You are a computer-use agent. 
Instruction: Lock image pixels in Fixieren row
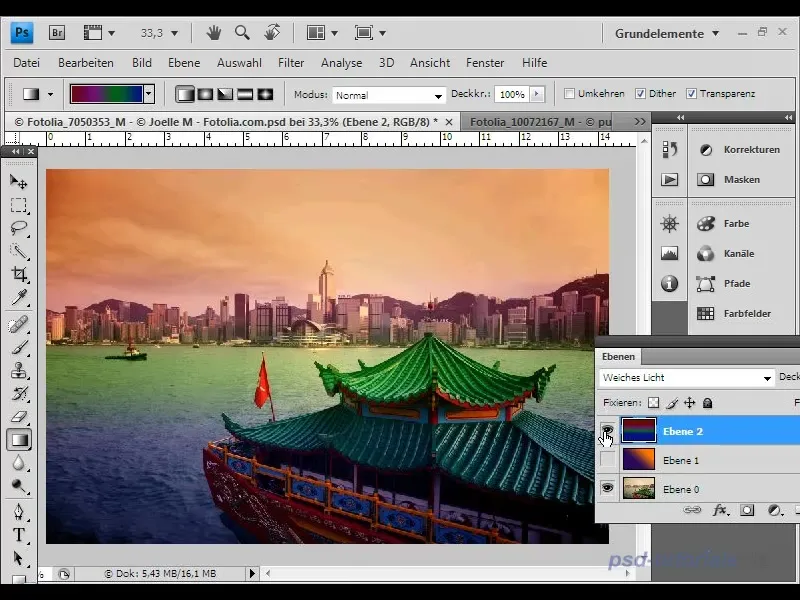(672, 403)
